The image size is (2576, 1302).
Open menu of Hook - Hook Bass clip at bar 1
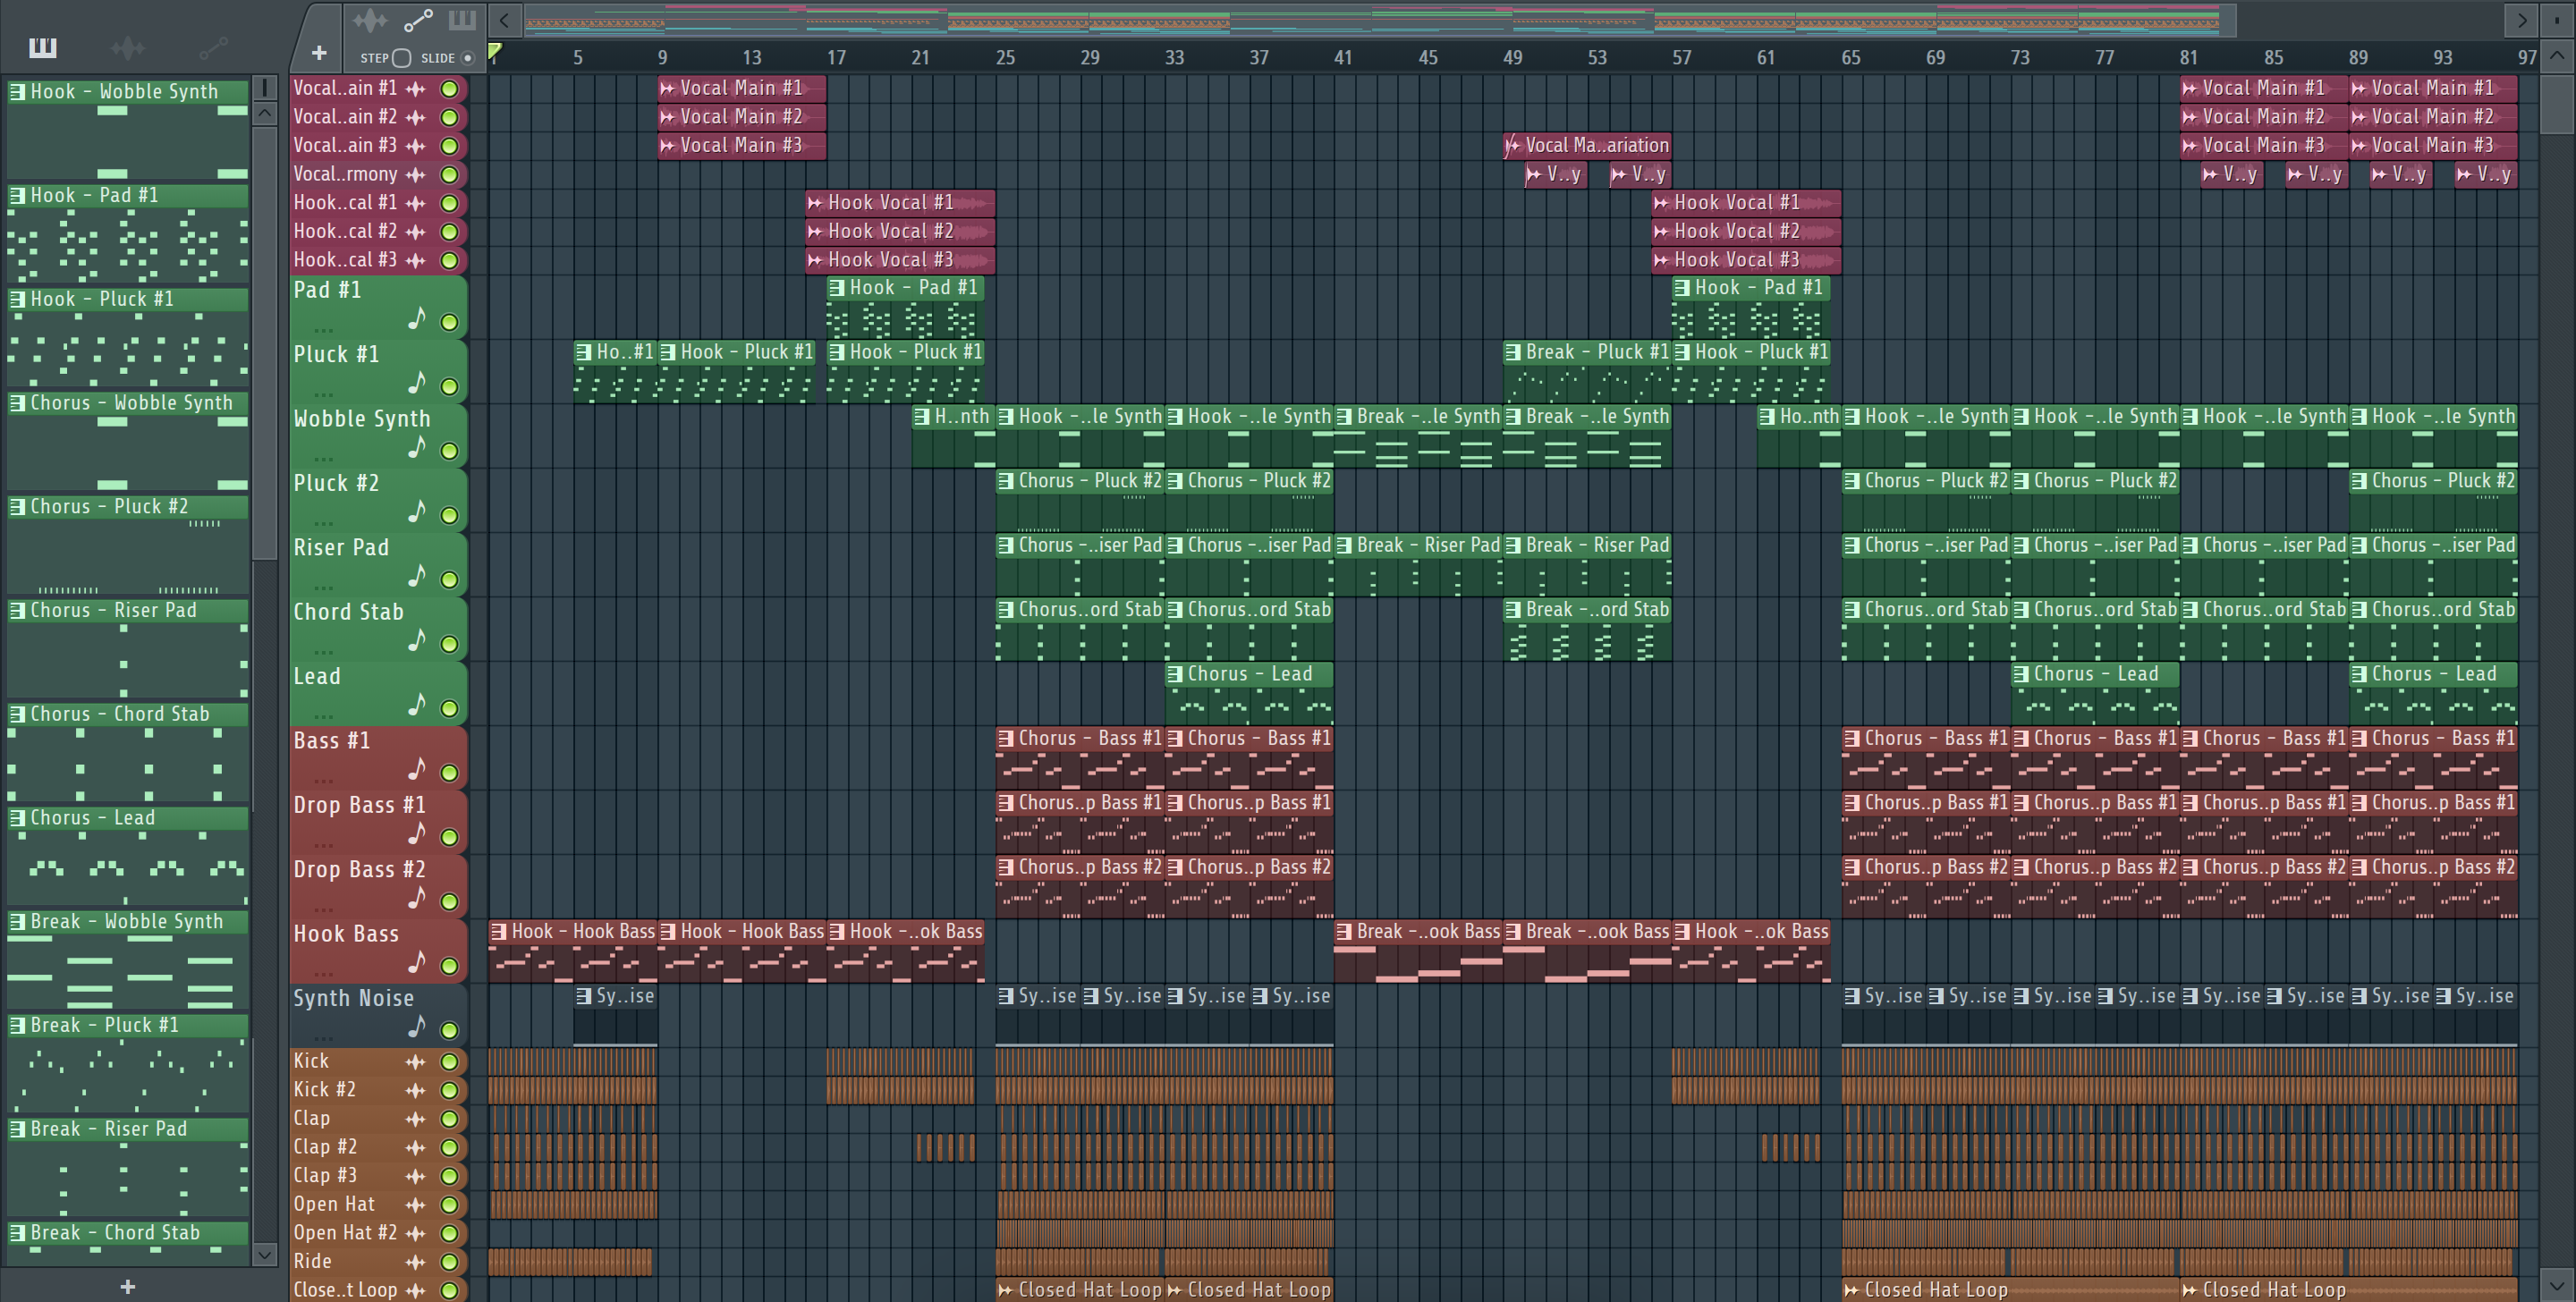(x=499, y=931)
